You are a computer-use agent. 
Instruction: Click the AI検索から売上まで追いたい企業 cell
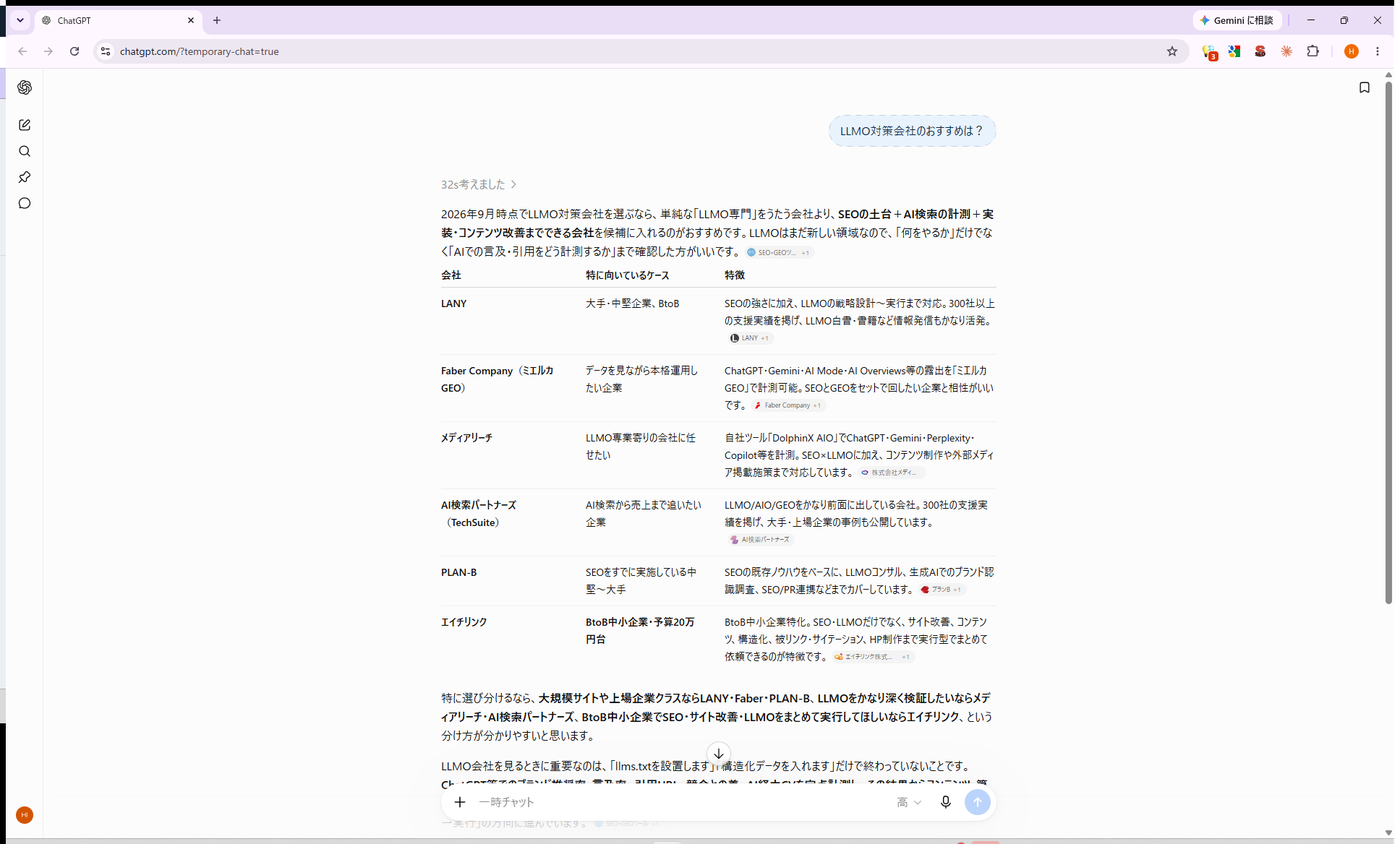click(644, 514)
